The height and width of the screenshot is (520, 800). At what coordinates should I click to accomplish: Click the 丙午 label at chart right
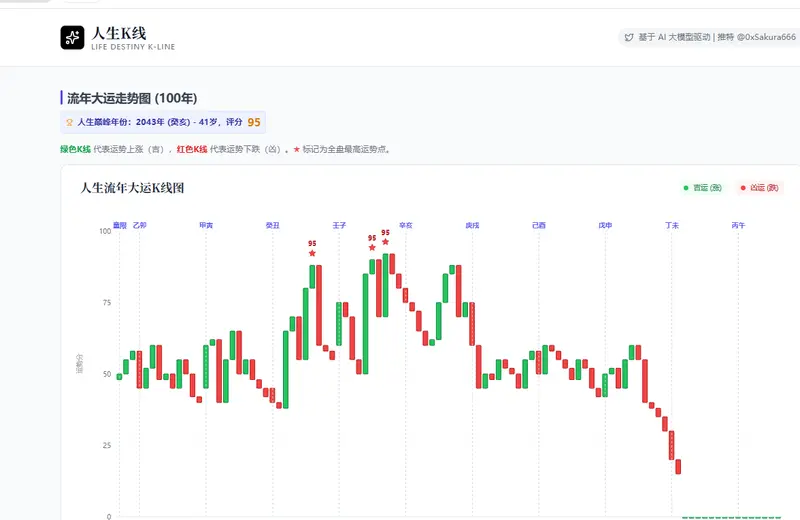point(738,226)
